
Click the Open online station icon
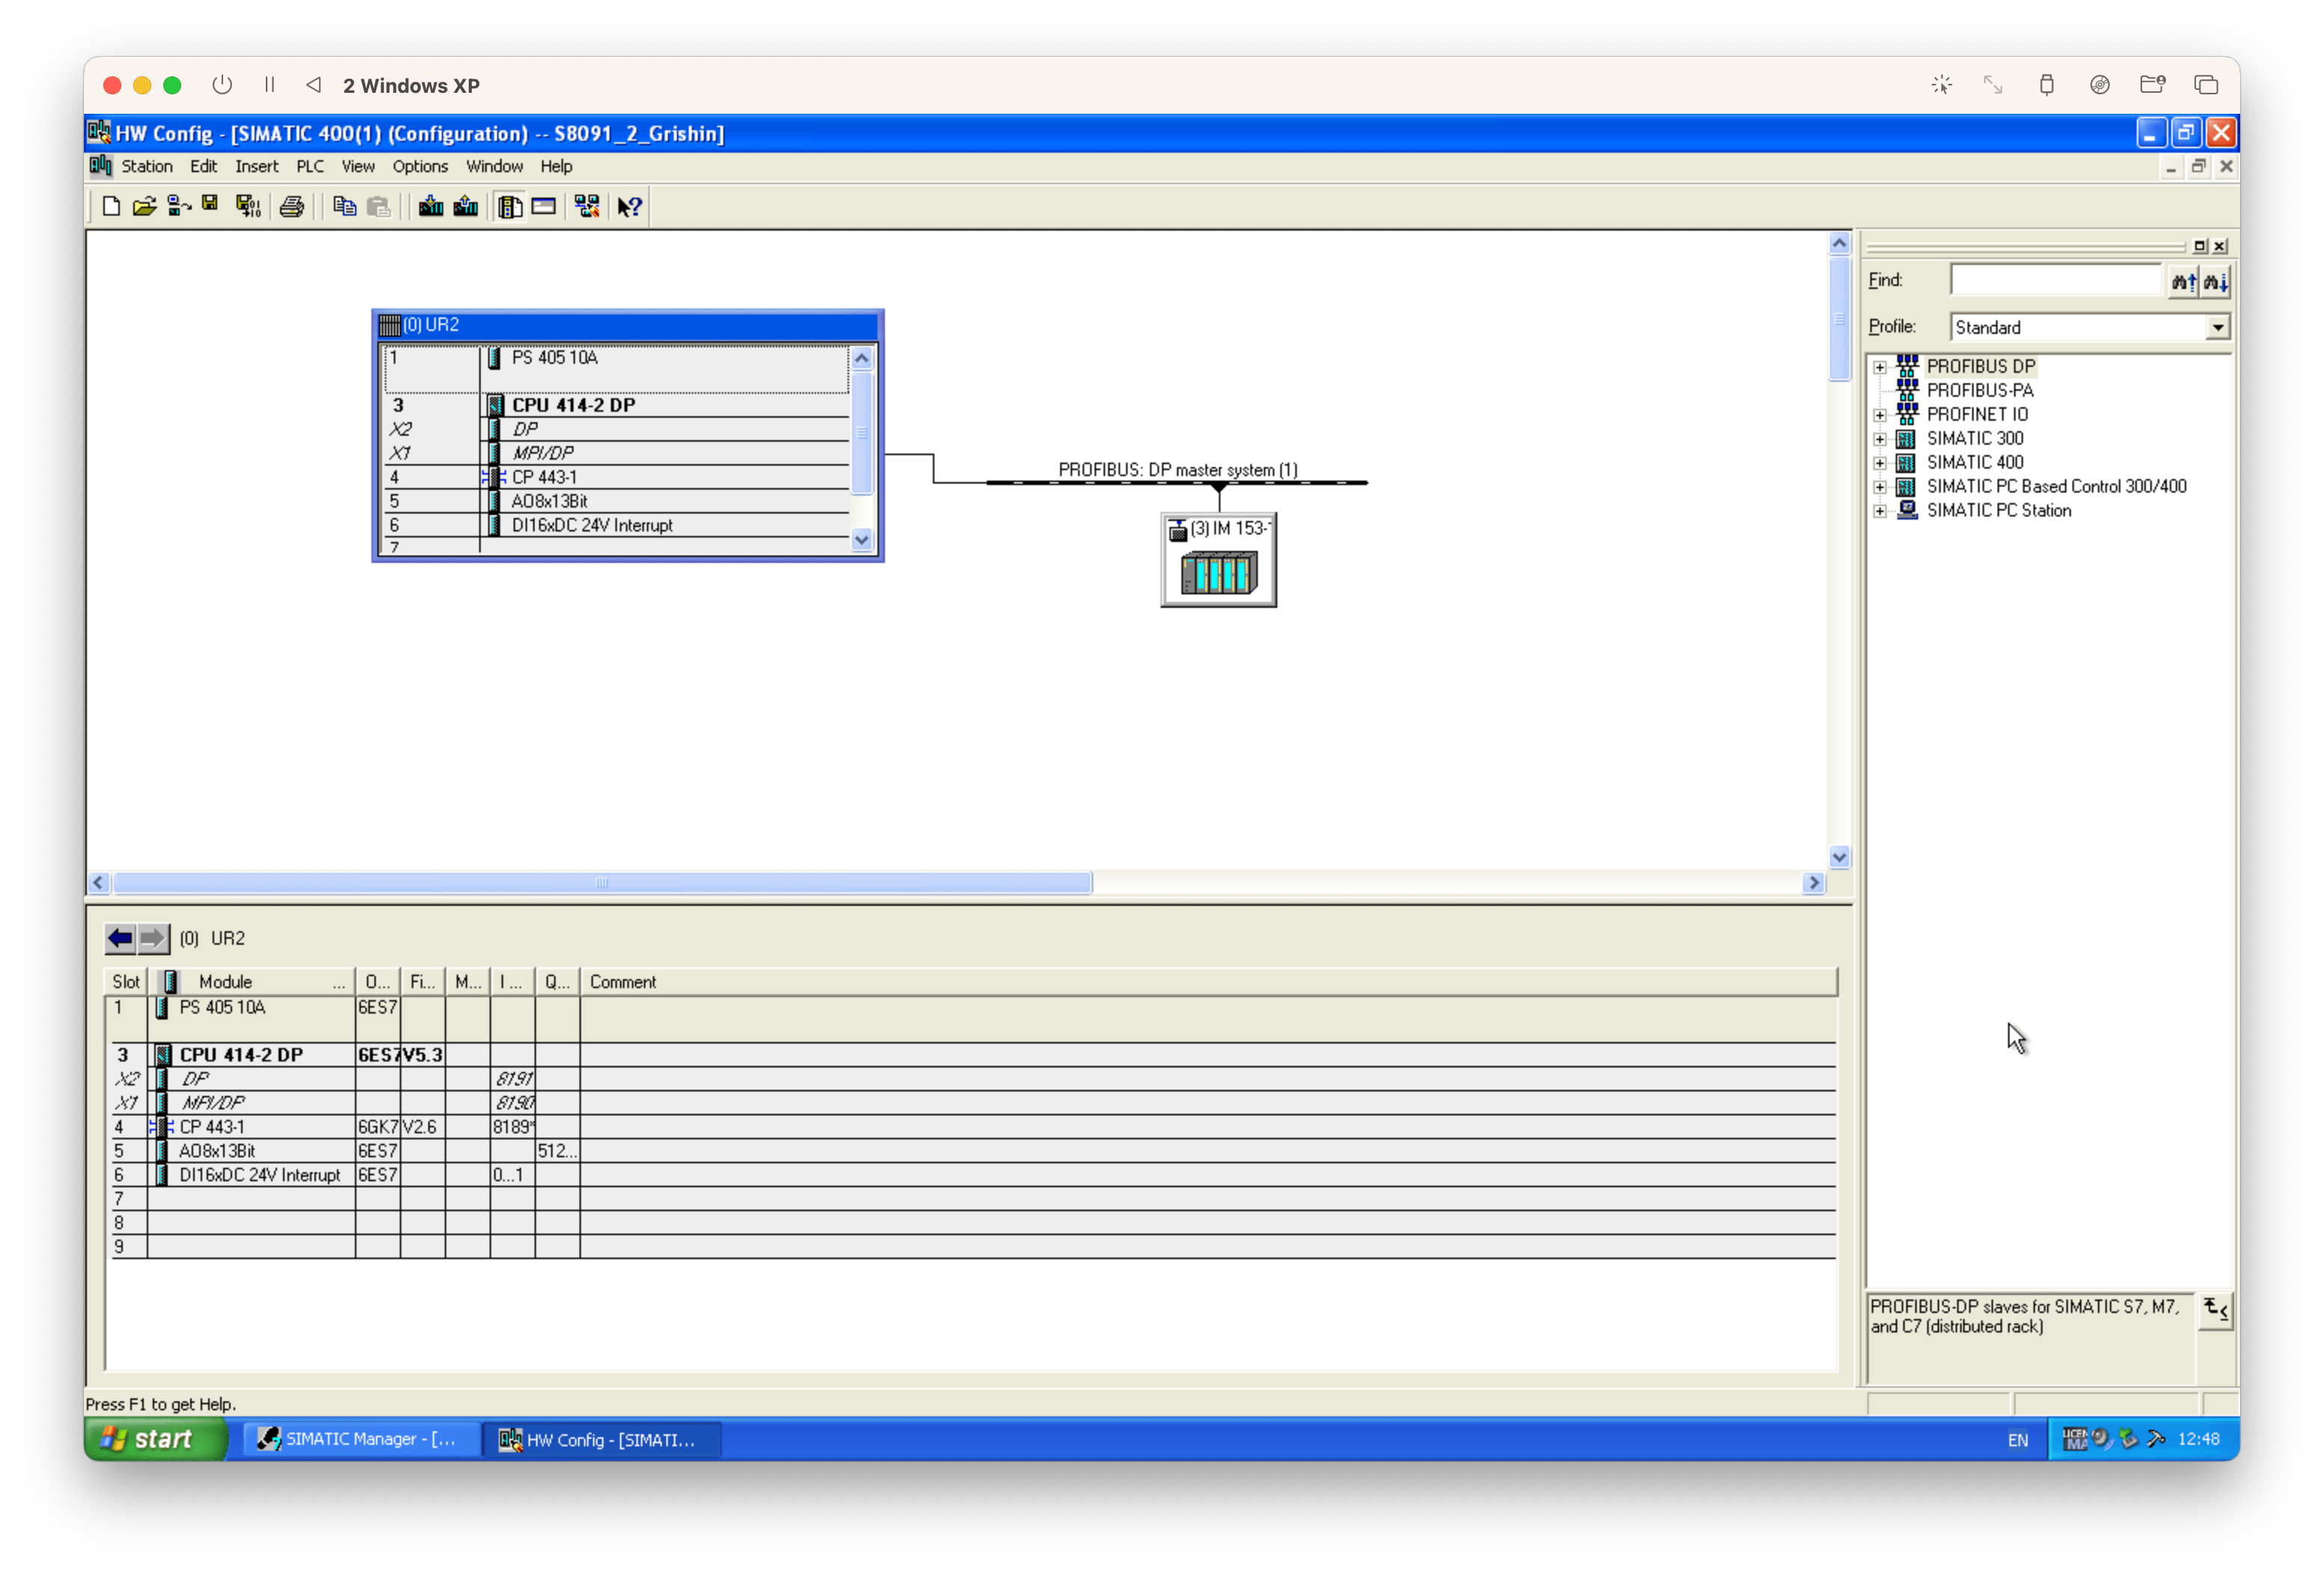[x=179, y=207]
